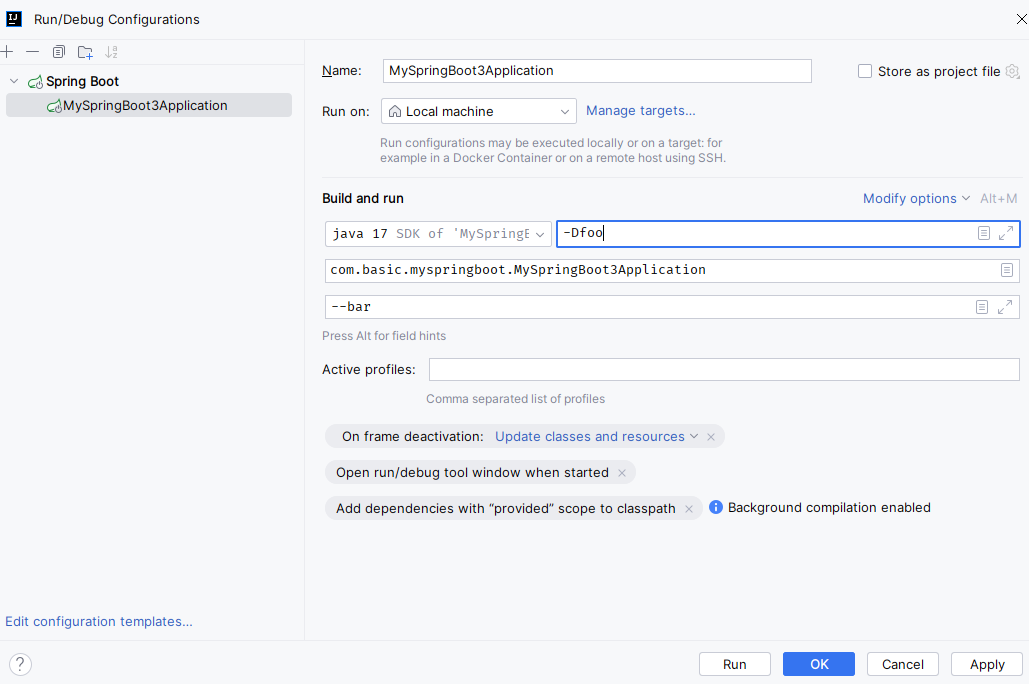Remove the On frame deactivation option
1029x684 pixels.
[711, 437]
